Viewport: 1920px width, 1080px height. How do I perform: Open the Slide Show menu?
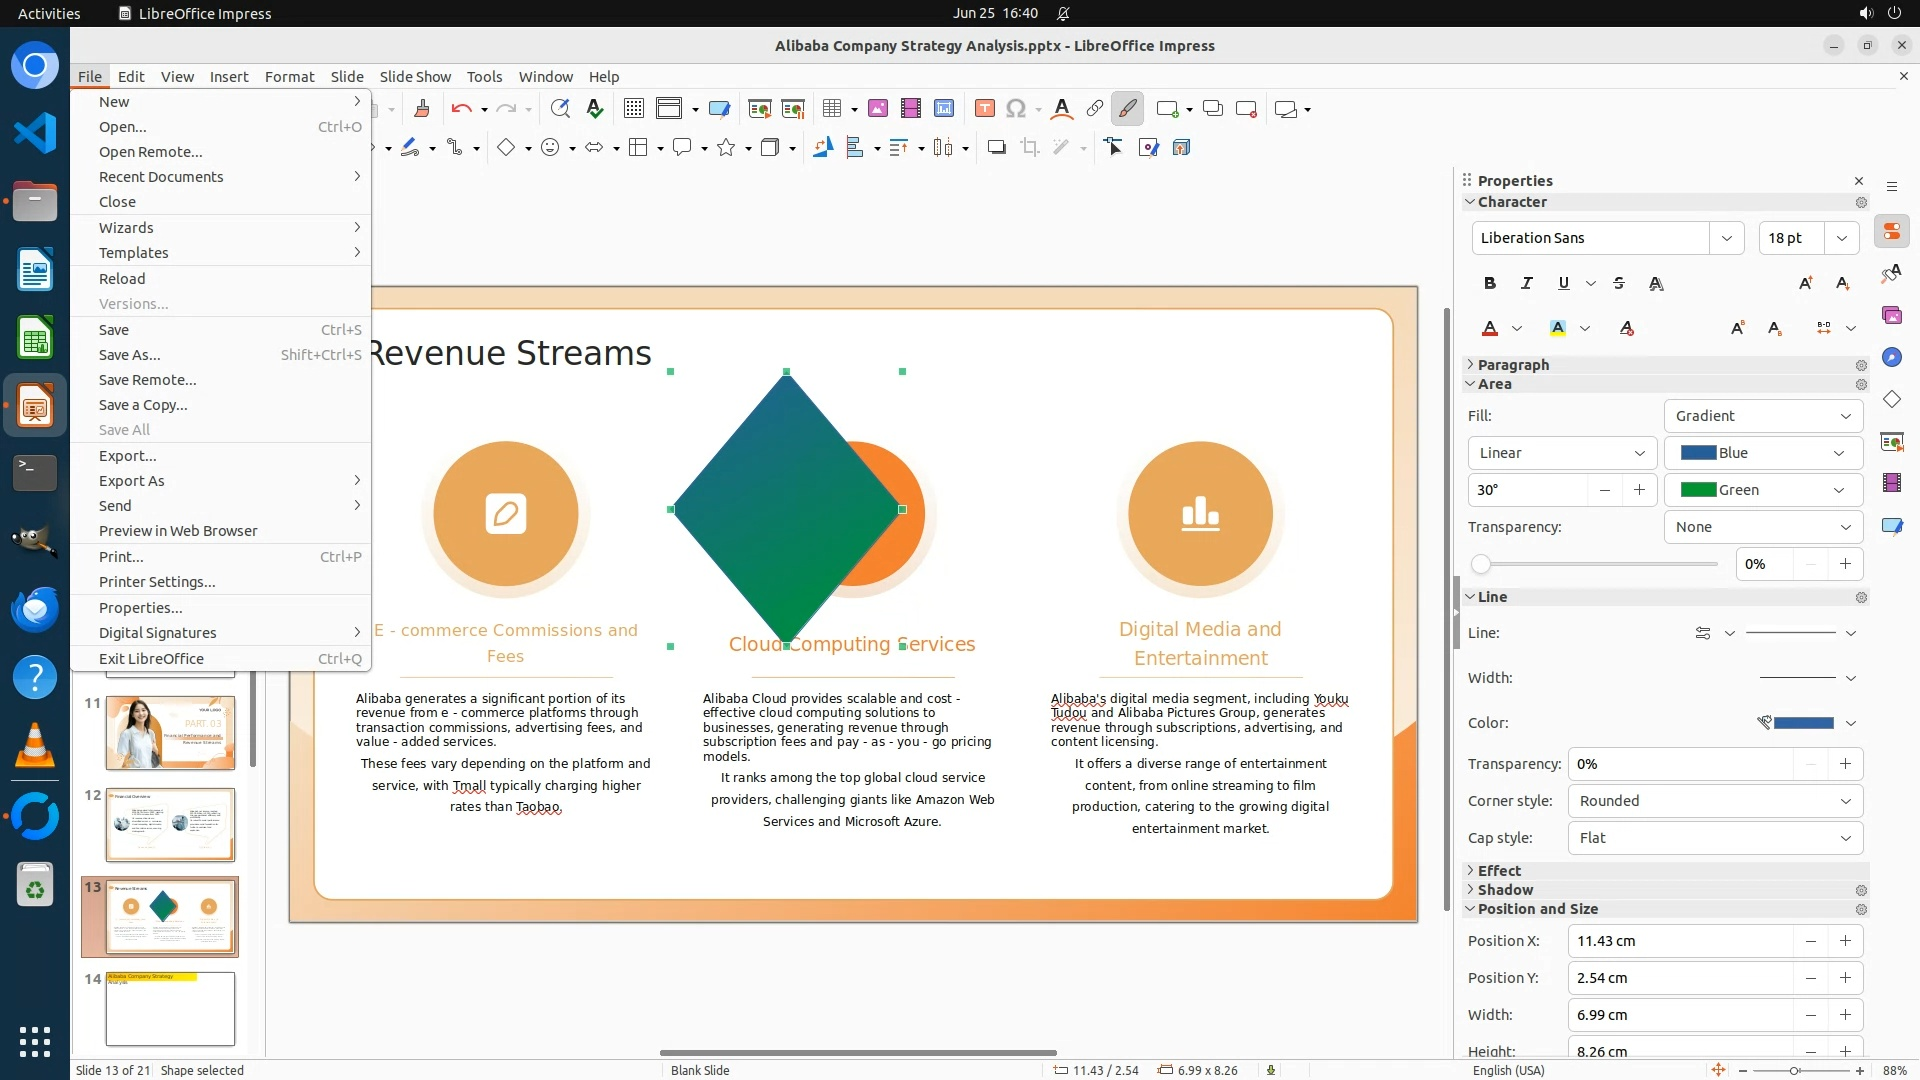[x=414, y=76]
